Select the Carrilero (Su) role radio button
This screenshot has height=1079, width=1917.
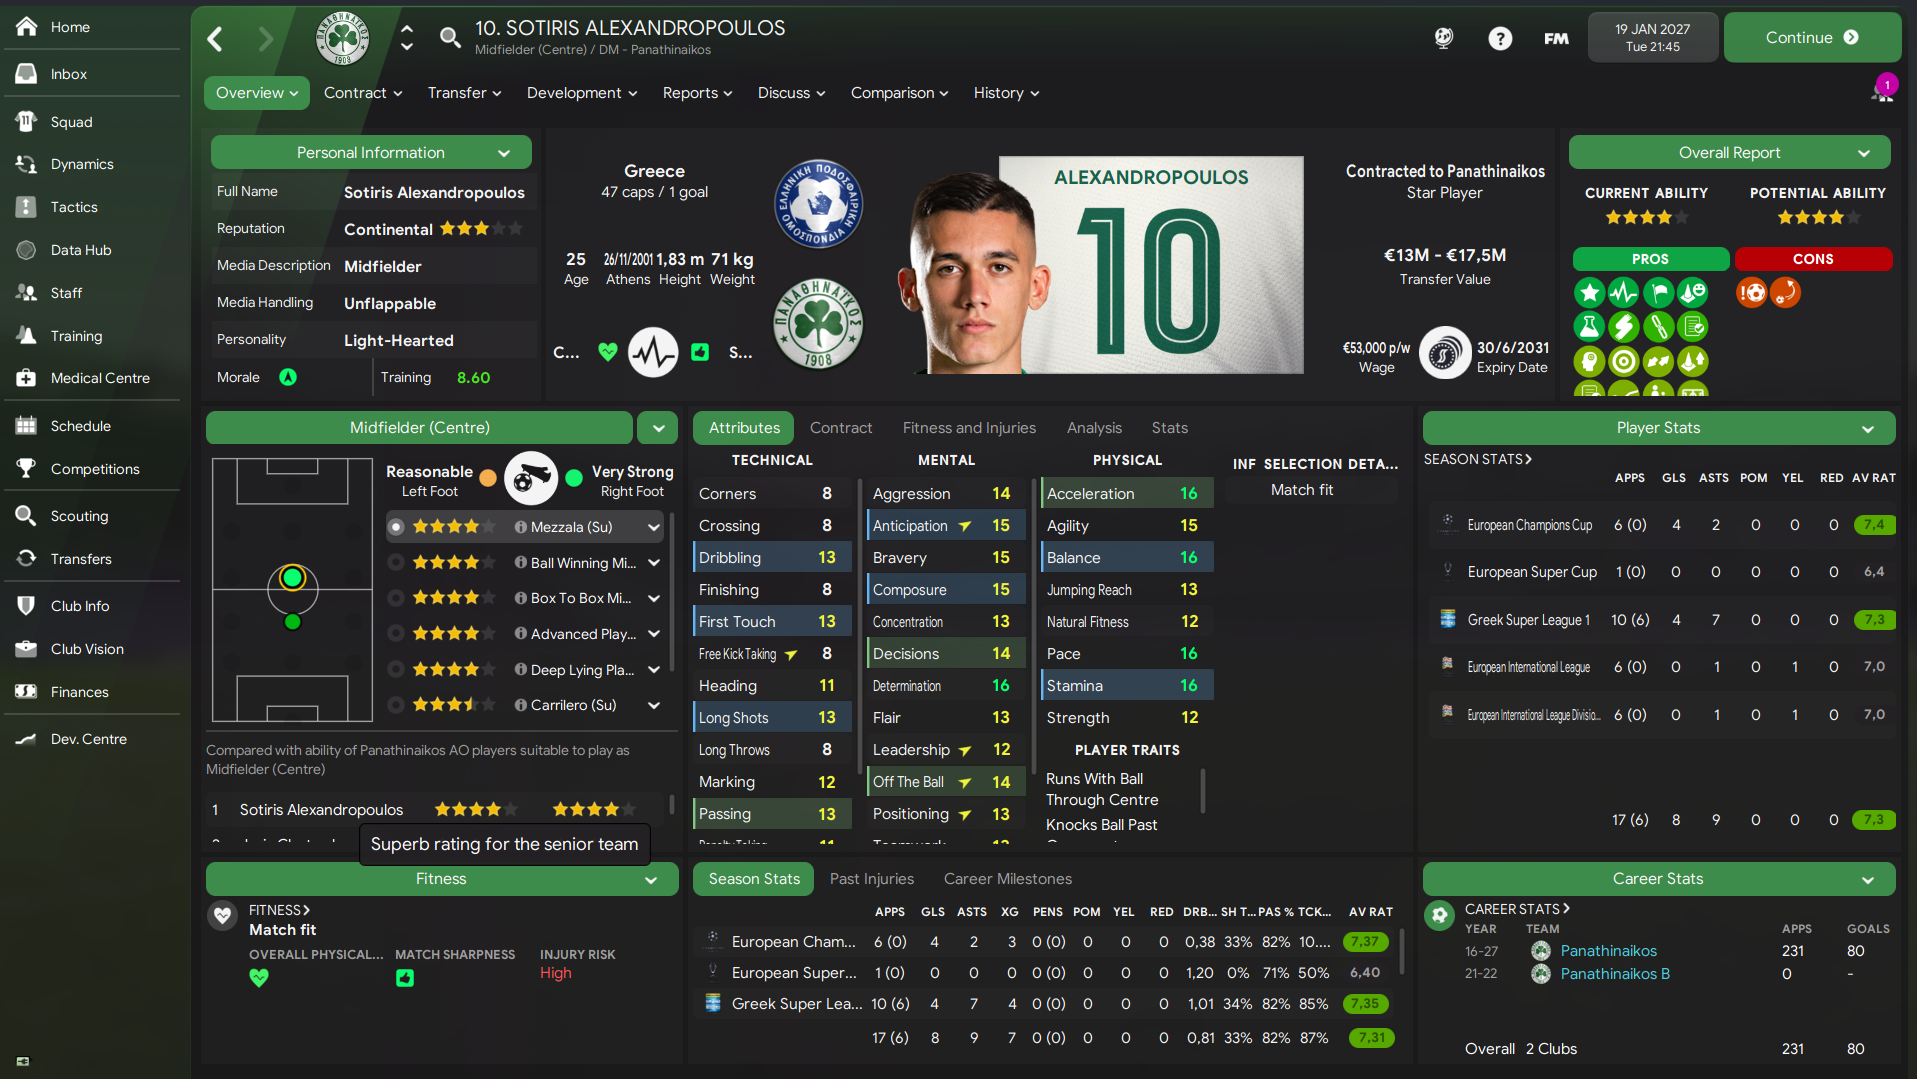pyautogui.click(x=396, y=705)
